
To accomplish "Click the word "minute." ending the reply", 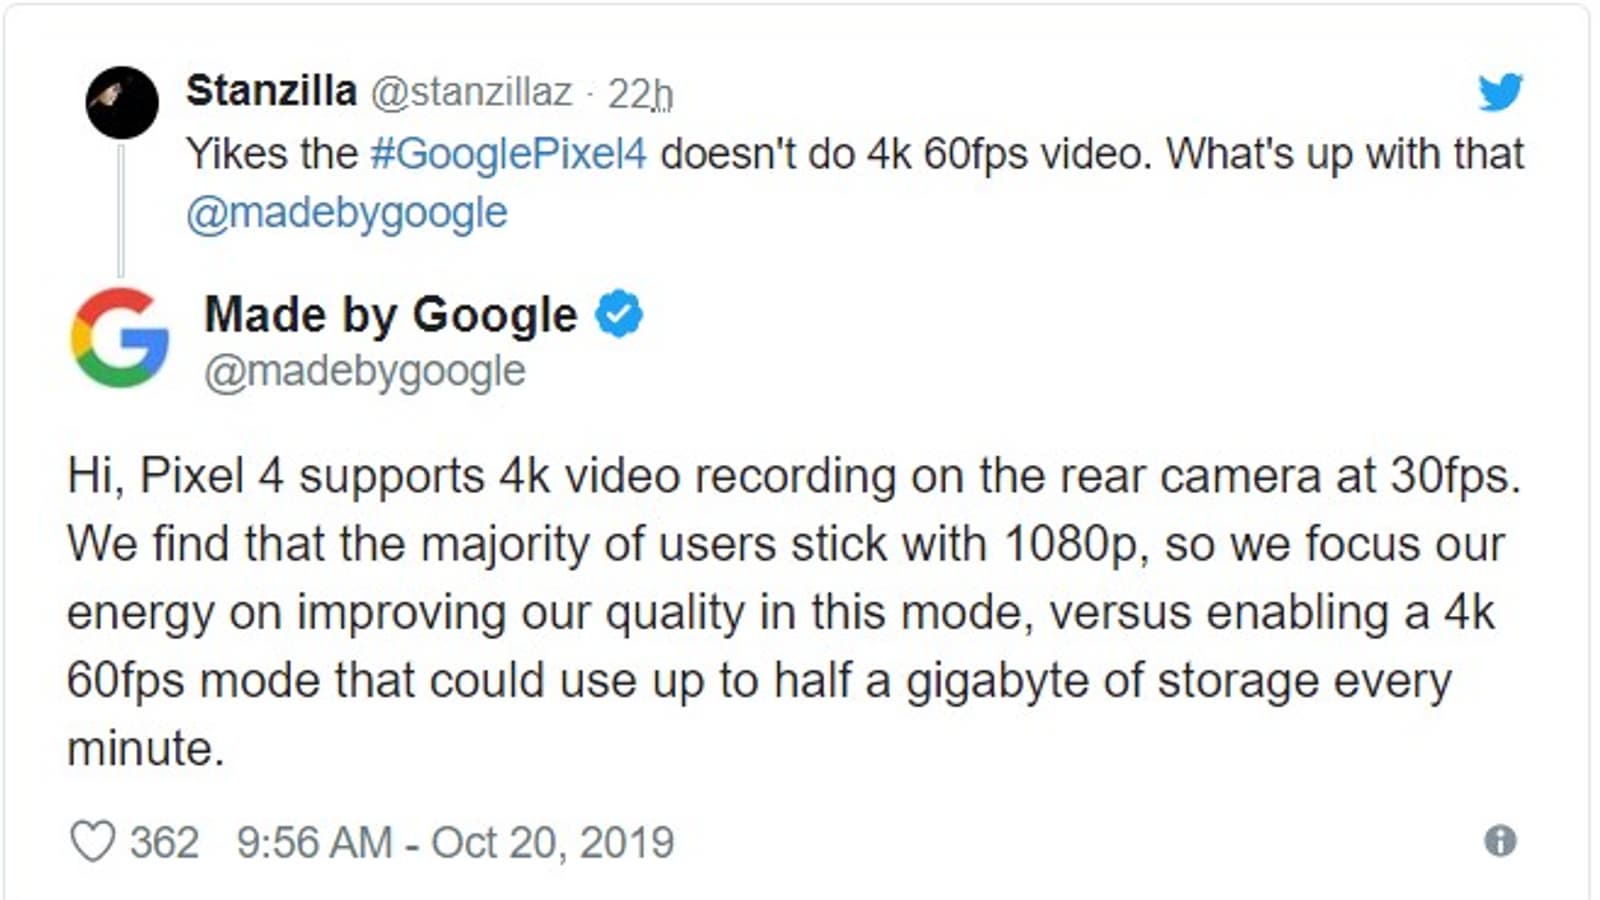I will tap(146, 748).
